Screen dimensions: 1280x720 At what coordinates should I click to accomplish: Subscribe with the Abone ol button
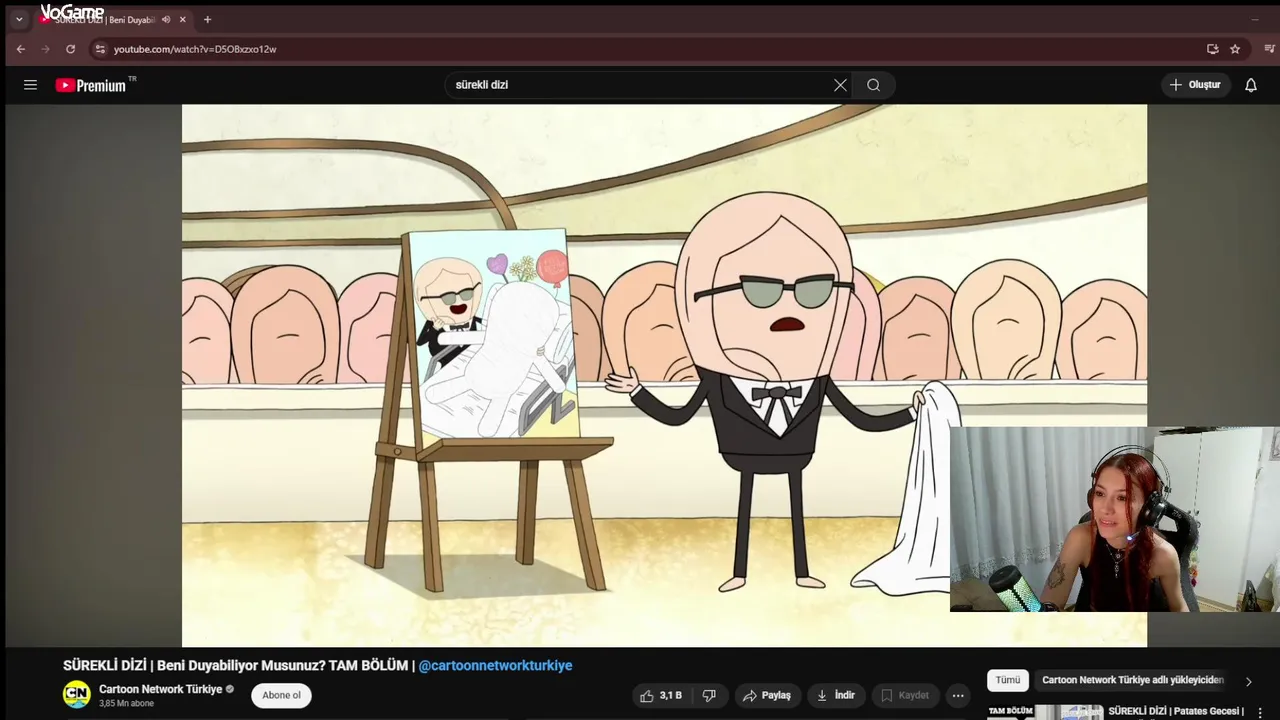(281, 695)
